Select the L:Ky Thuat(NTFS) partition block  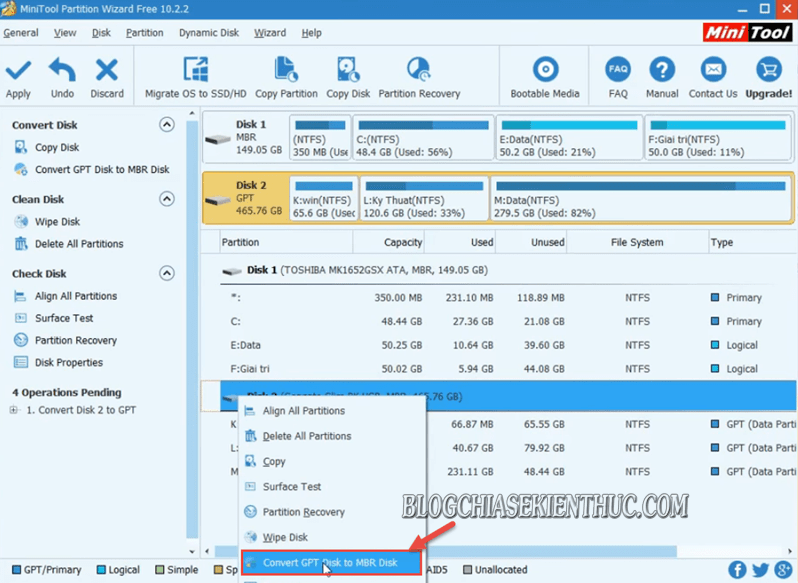coord(424,199)
